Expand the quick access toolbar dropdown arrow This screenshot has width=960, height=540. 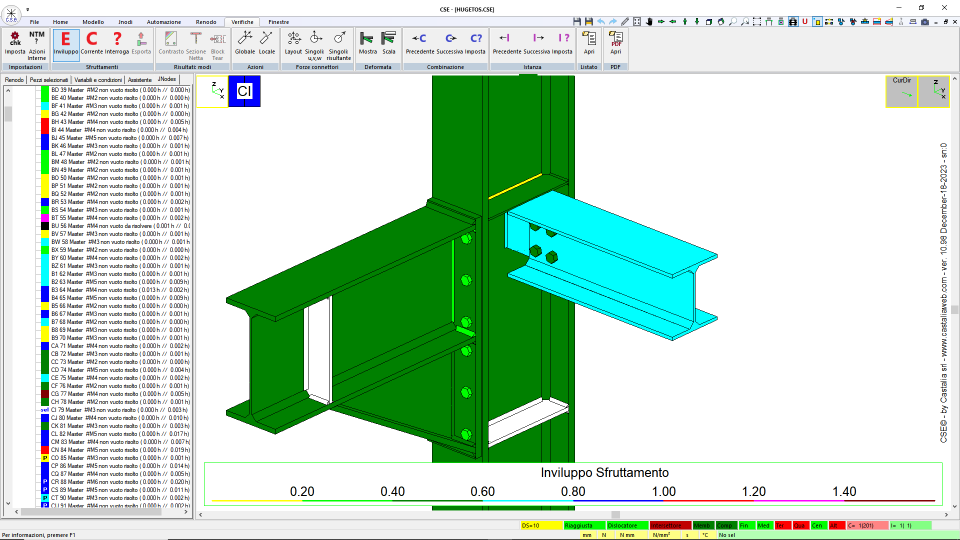(x=28, y=10)
